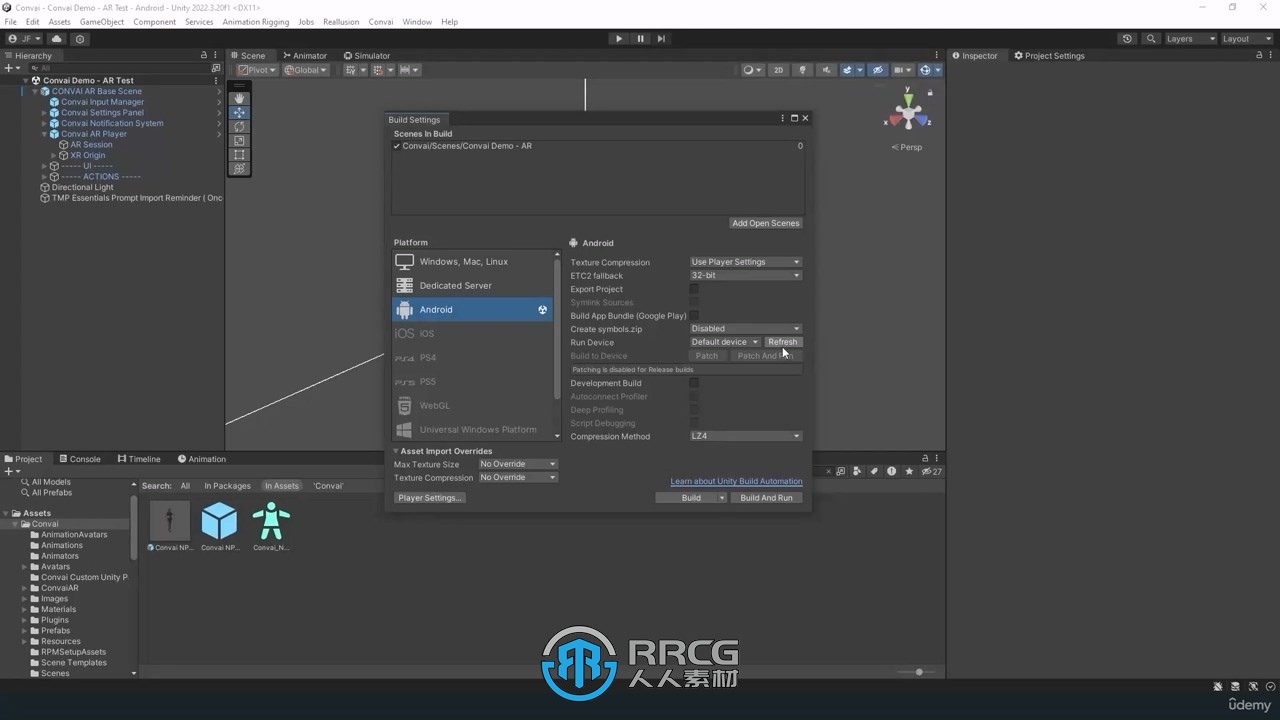Click the global search magnifier icon
Viewport: 1280px width, 720px height.
tap(1151, 39)
